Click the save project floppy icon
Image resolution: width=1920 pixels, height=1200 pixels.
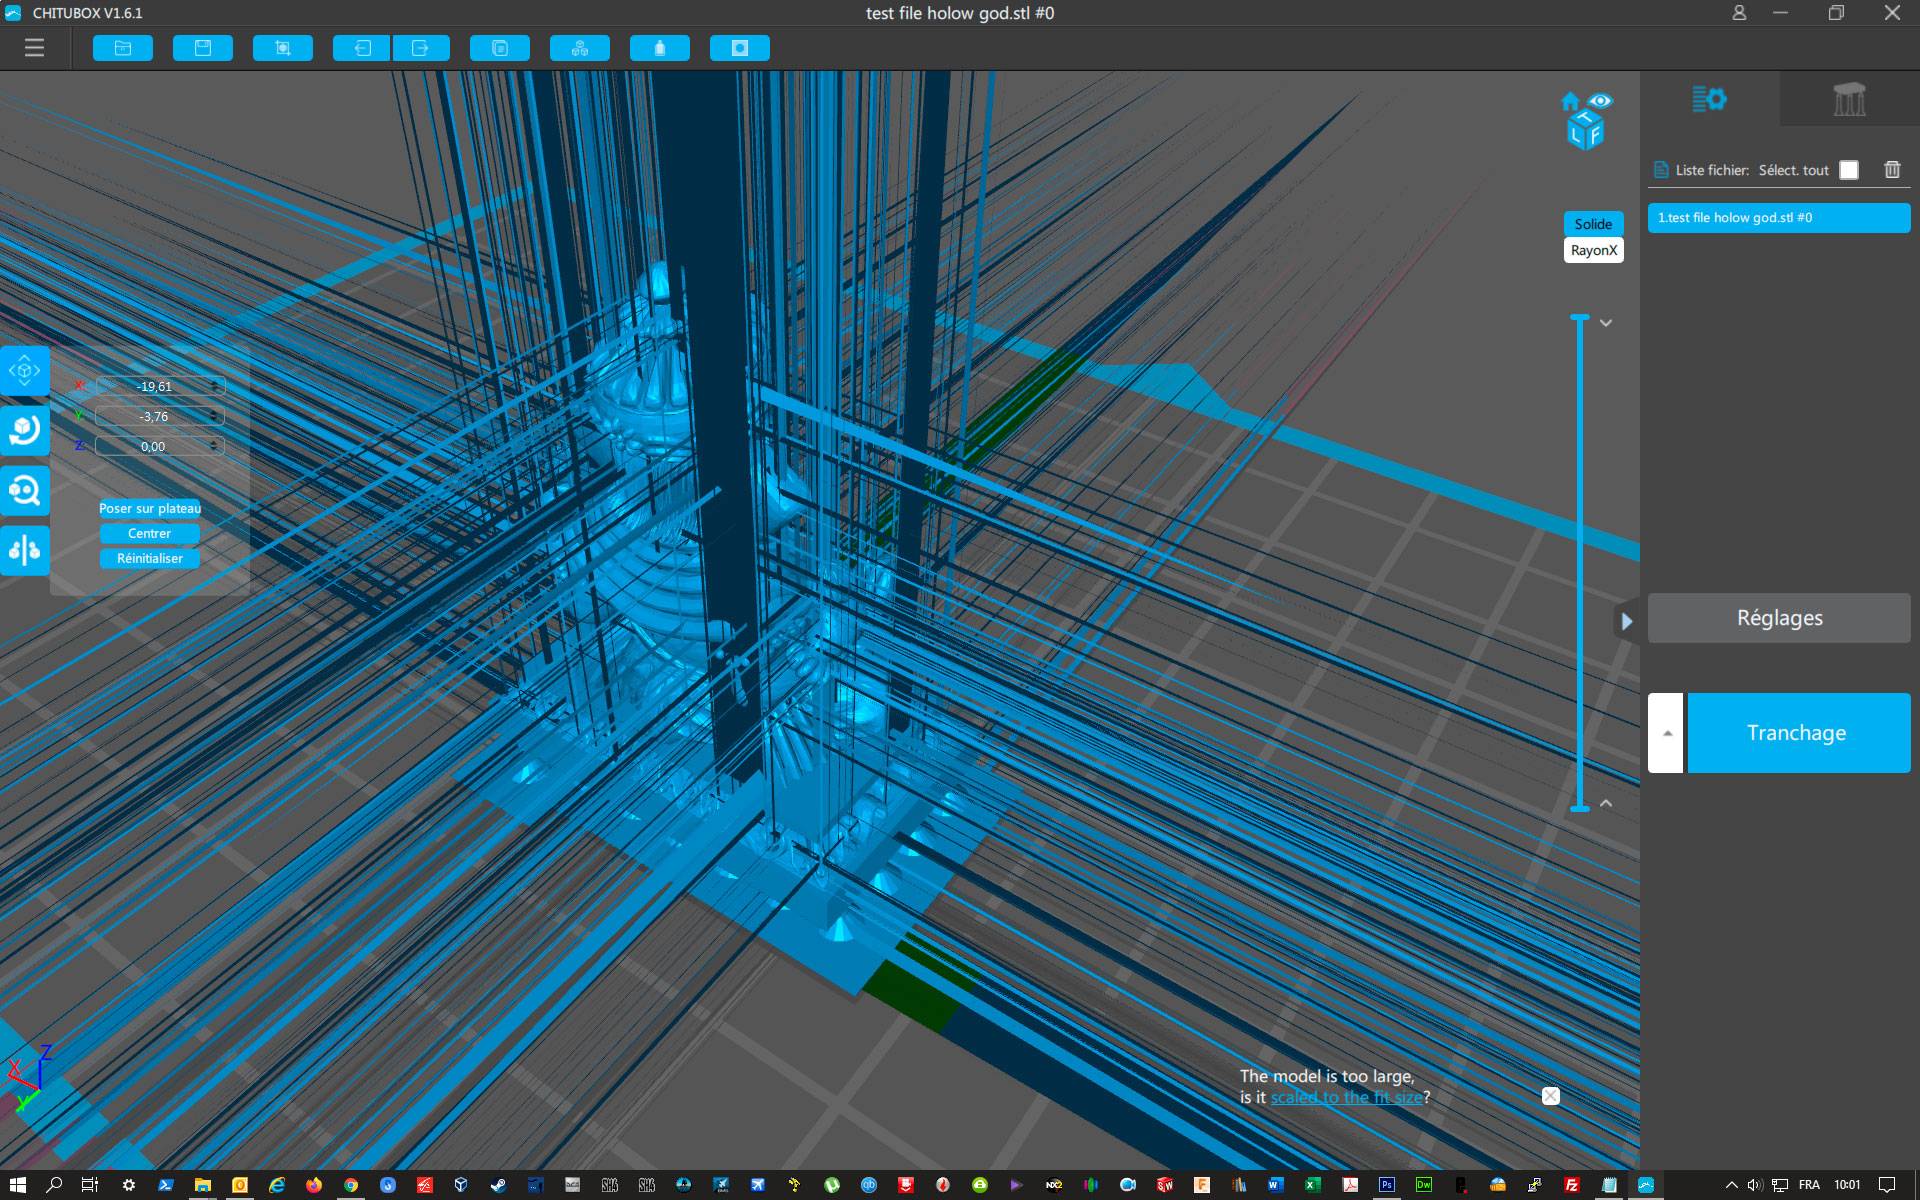pos(203,48)
